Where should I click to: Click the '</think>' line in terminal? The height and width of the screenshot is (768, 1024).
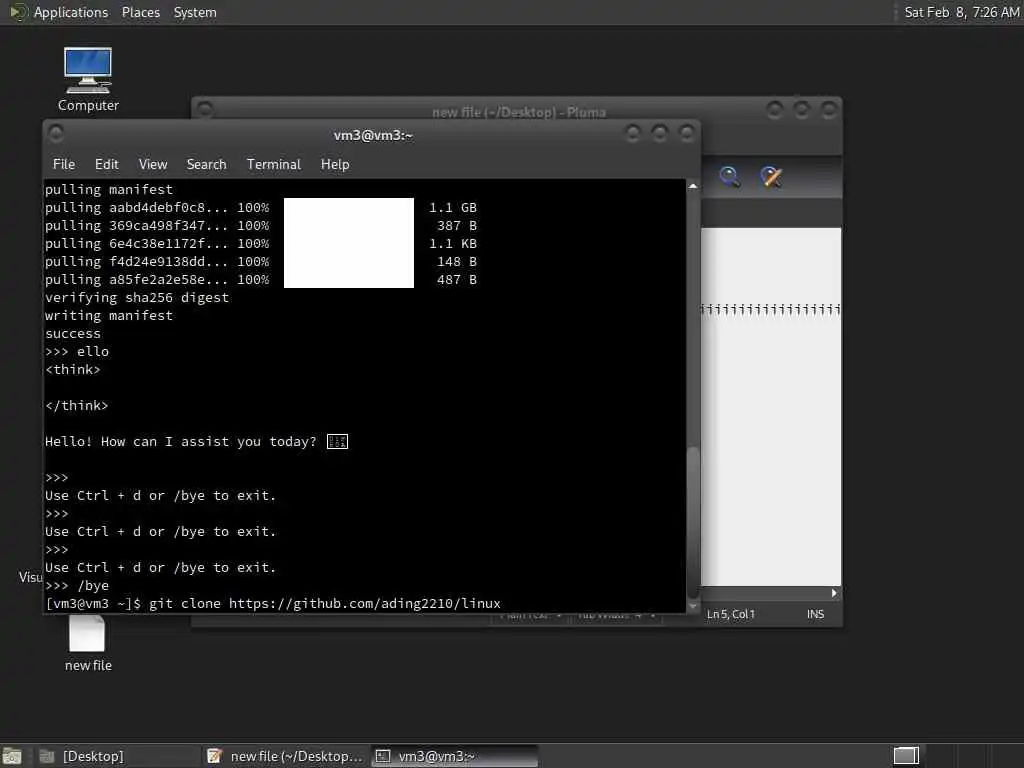point(76,406)
